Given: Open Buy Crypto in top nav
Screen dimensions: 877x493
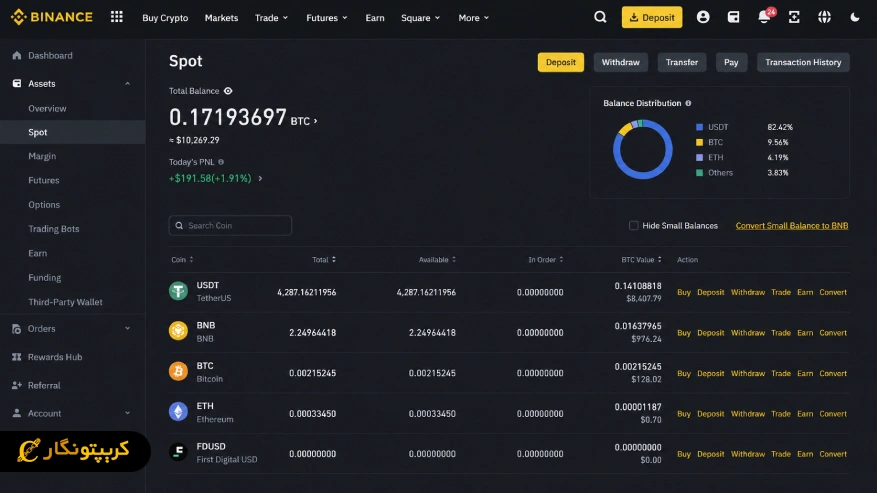Looking at the screenshot, I should pos(165,18).
